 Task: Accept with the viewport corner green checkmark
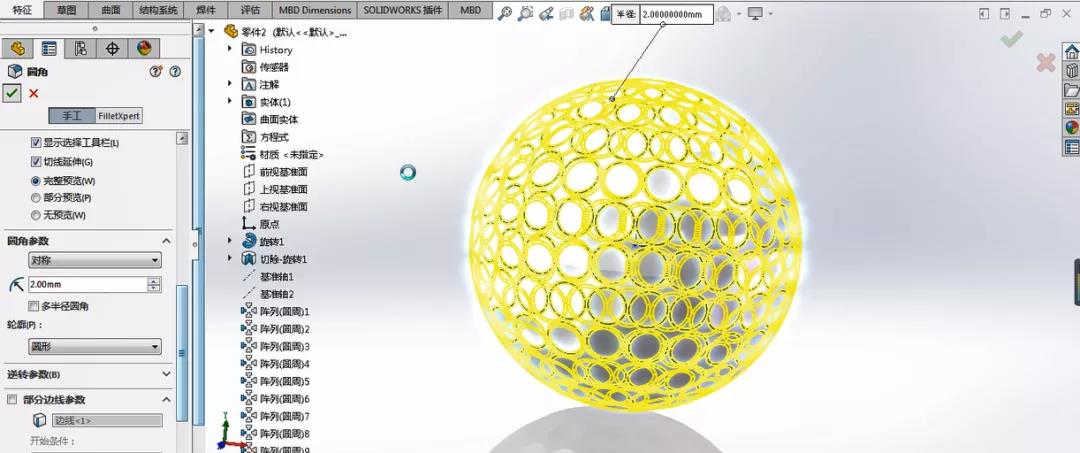[1012, 39]
